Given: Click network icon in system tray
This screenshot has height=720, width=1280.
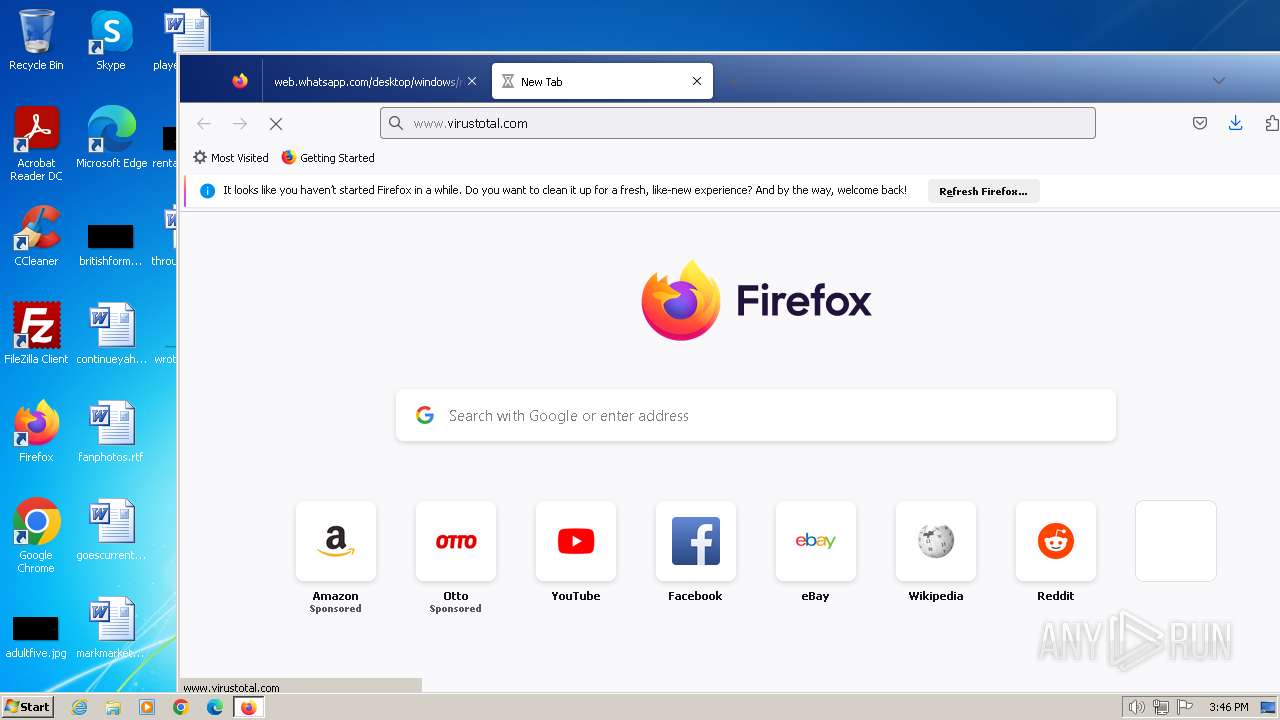Looking at the screenshot, I should pos(1161,707).
